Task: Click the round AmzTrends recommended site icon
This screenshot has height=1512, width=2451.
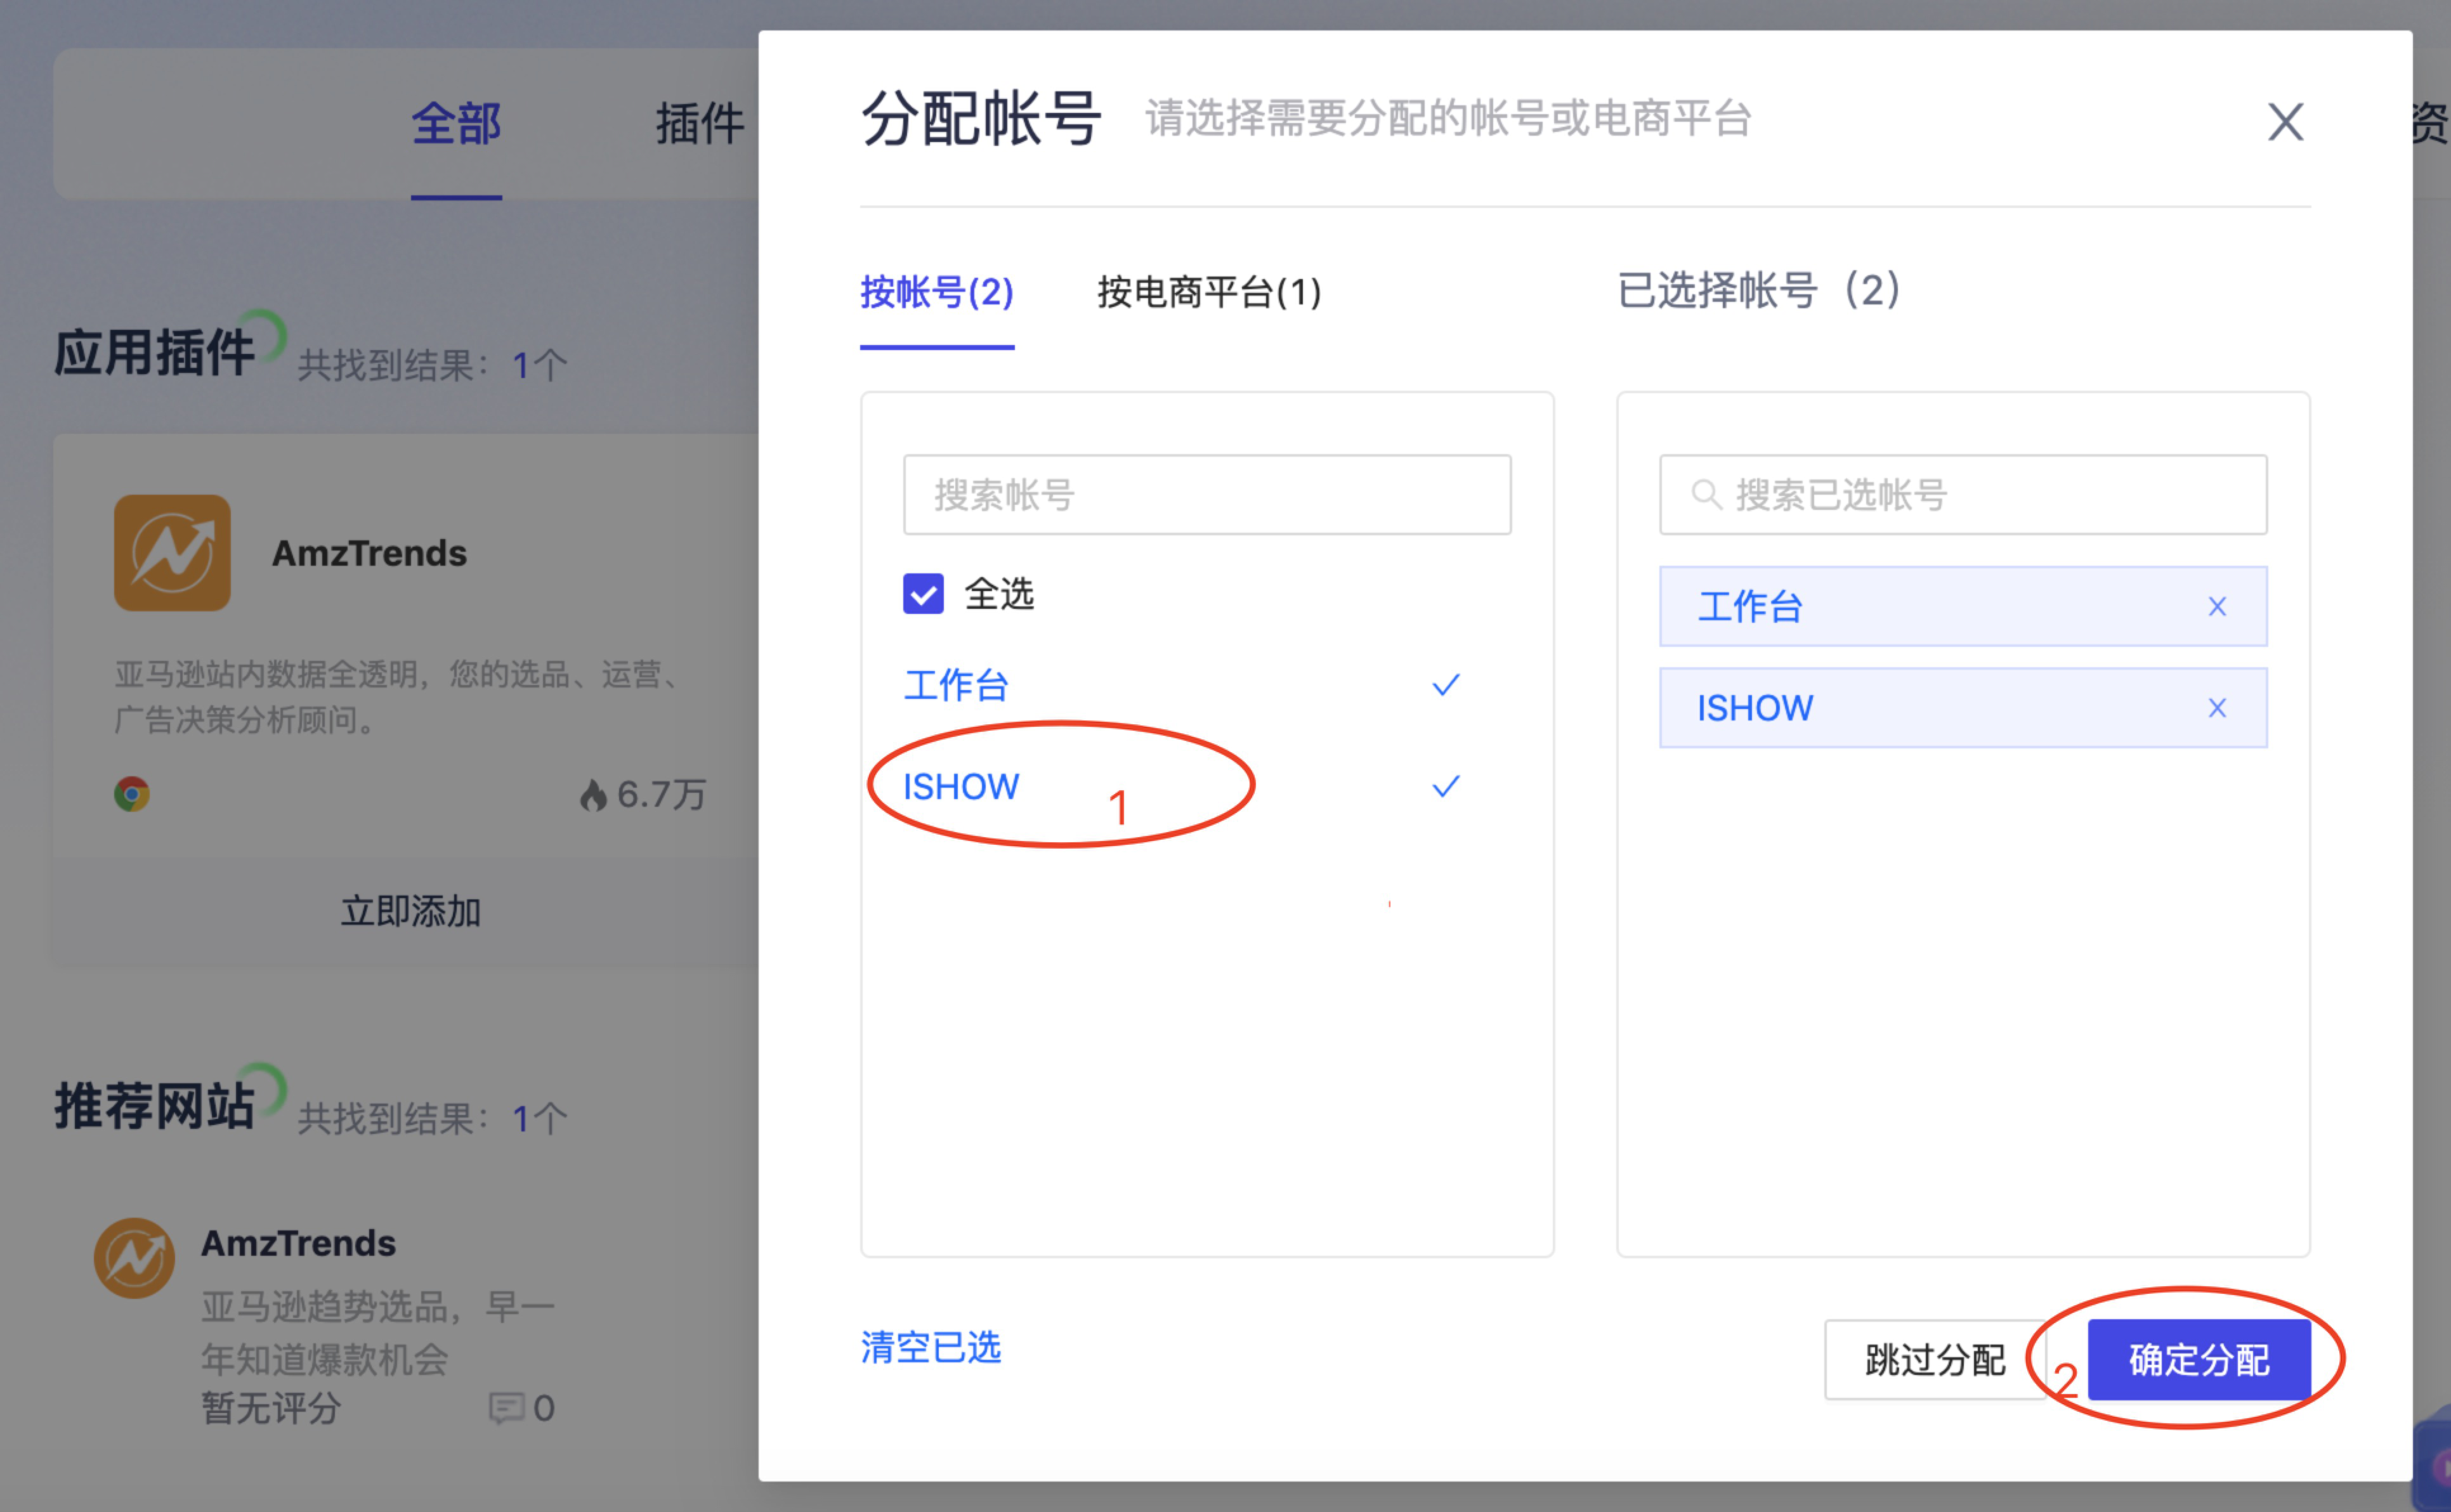Action: pyautogui.click(x=134, y=1257)
